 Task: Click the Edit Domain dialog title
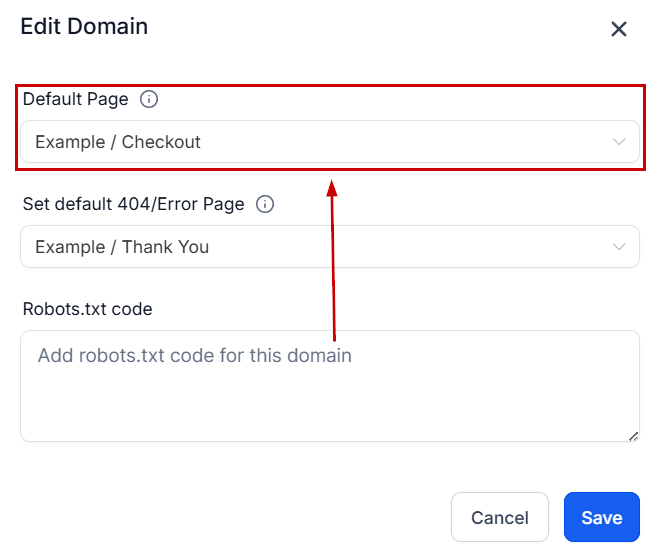[x=84, y=27]
